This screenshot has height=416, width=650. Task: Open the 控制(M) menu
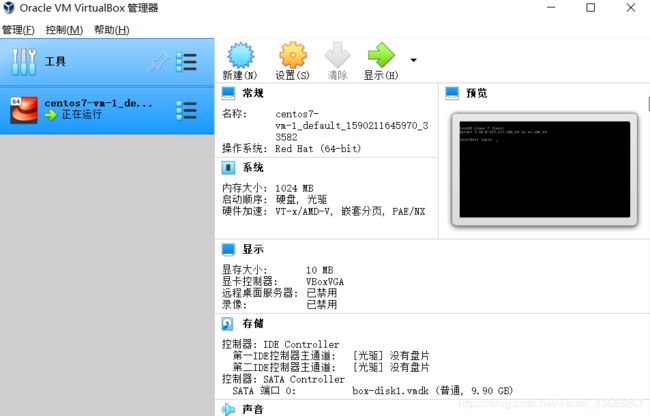pyautogui.click(x=64, y=30)
